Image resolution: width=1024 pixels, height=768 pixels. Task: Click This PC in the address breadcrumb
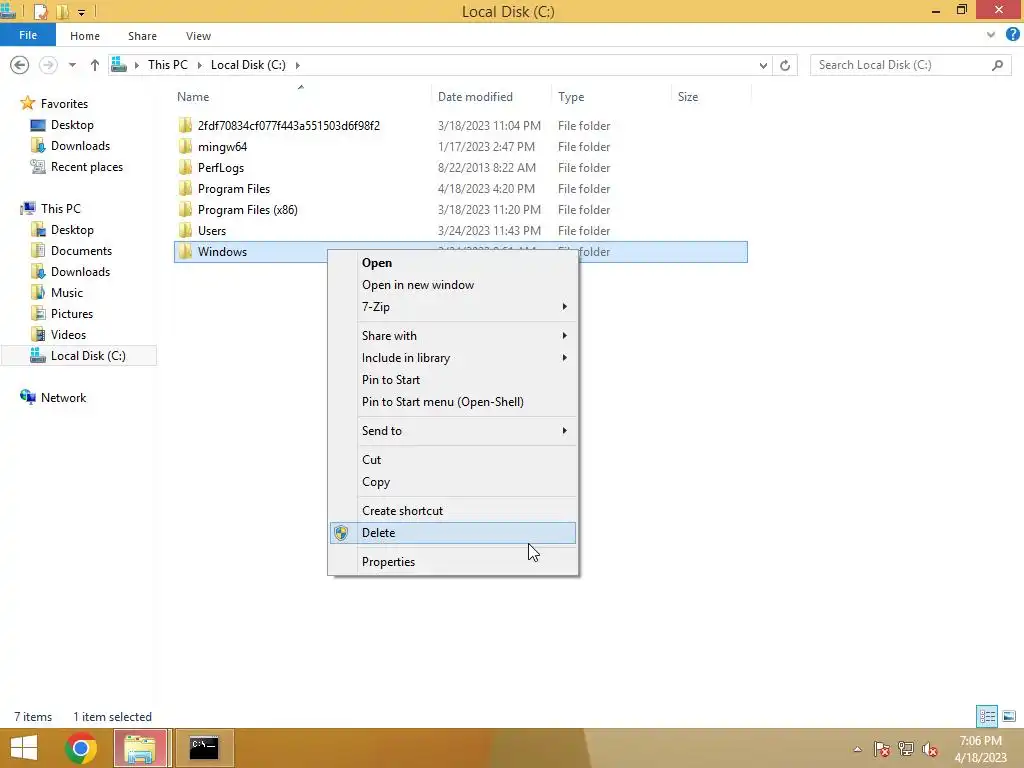pos(168,65)
